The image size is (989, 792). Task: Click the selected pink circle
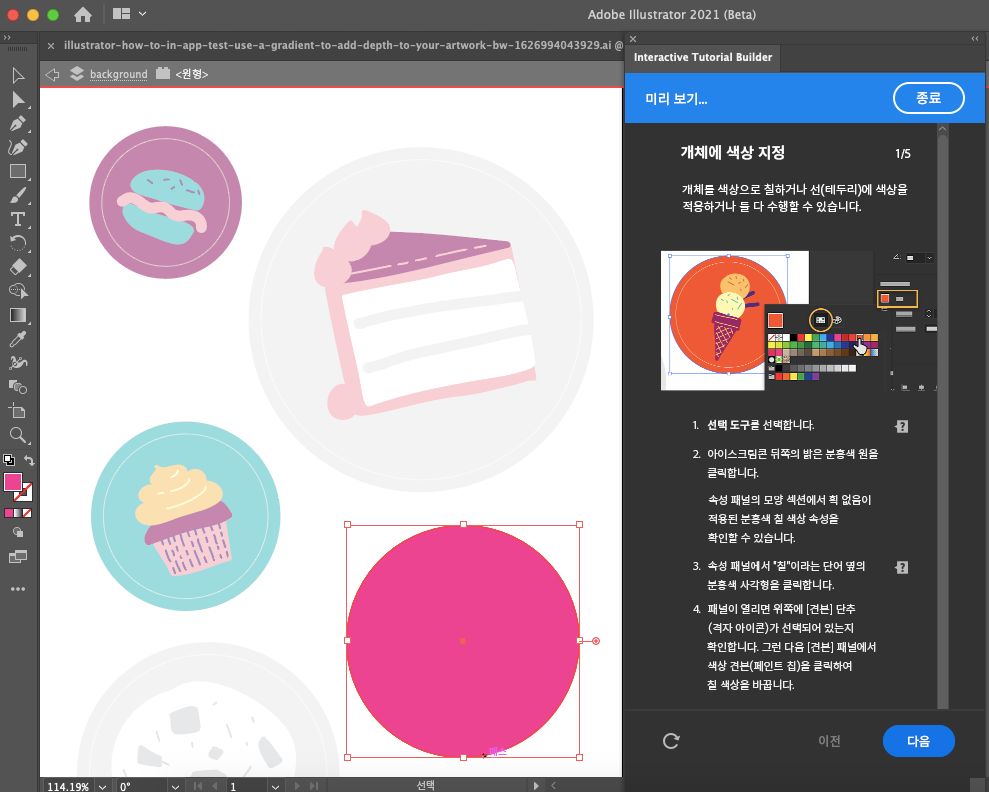click(463, 641)
